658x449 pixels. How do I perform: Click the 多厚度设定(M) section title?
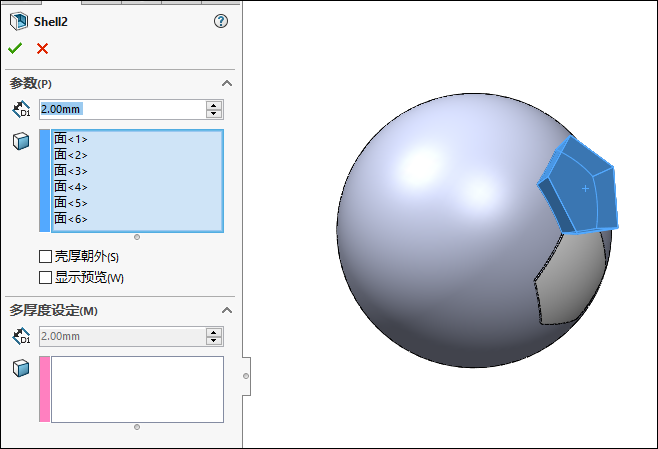[x=54, y=311]
